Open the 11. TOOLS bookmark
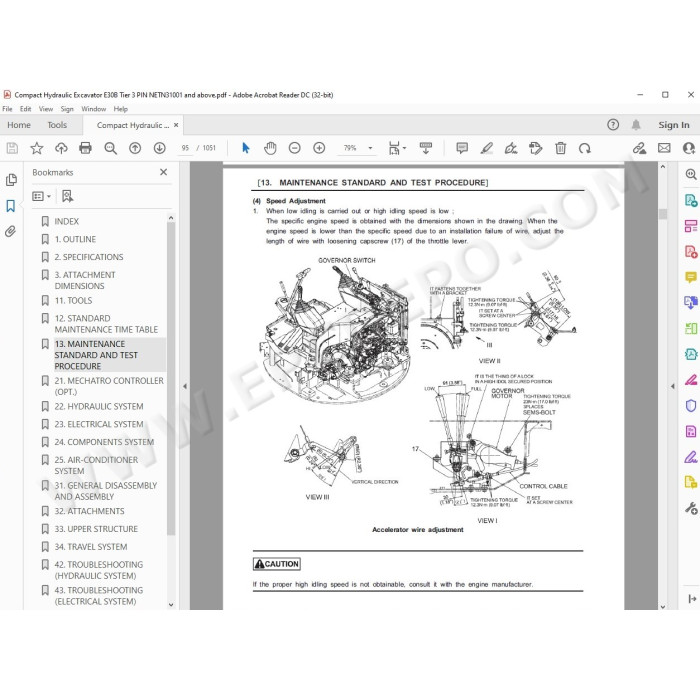 click(x=73, y=301)
